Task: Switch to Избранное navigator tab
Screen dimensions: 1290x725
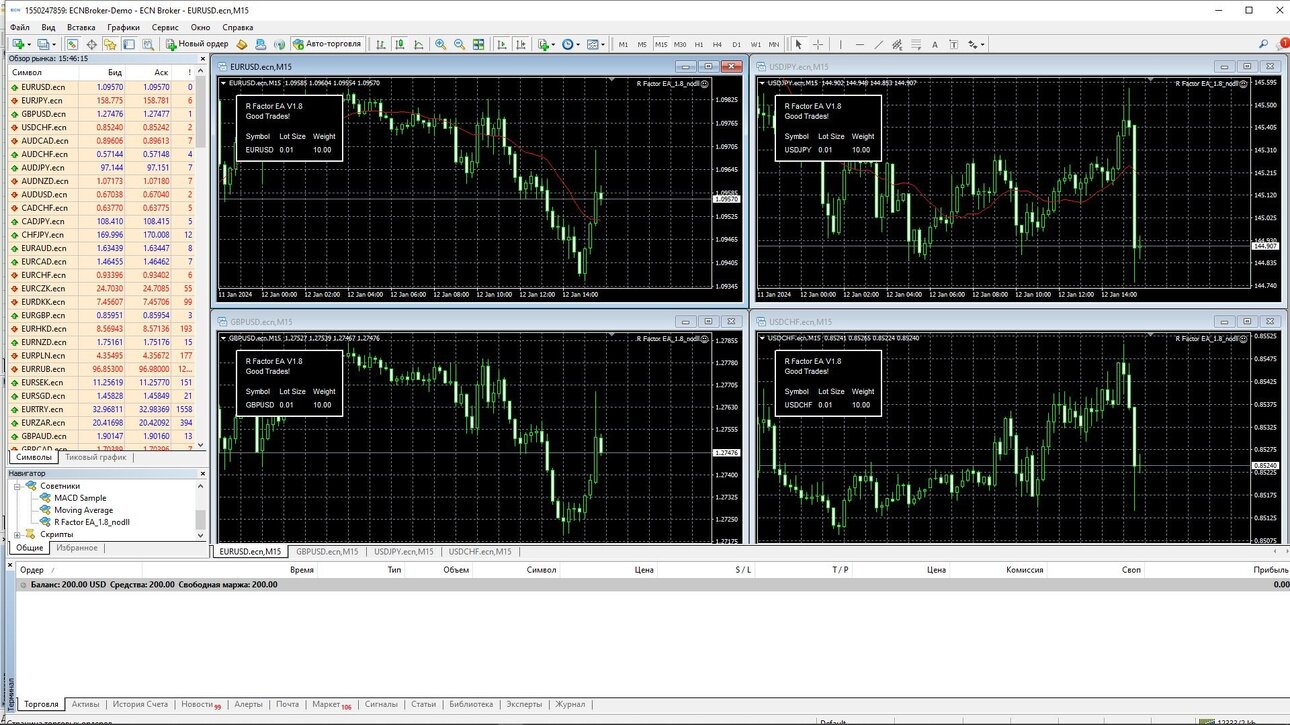Action: (x=77, y=548)
